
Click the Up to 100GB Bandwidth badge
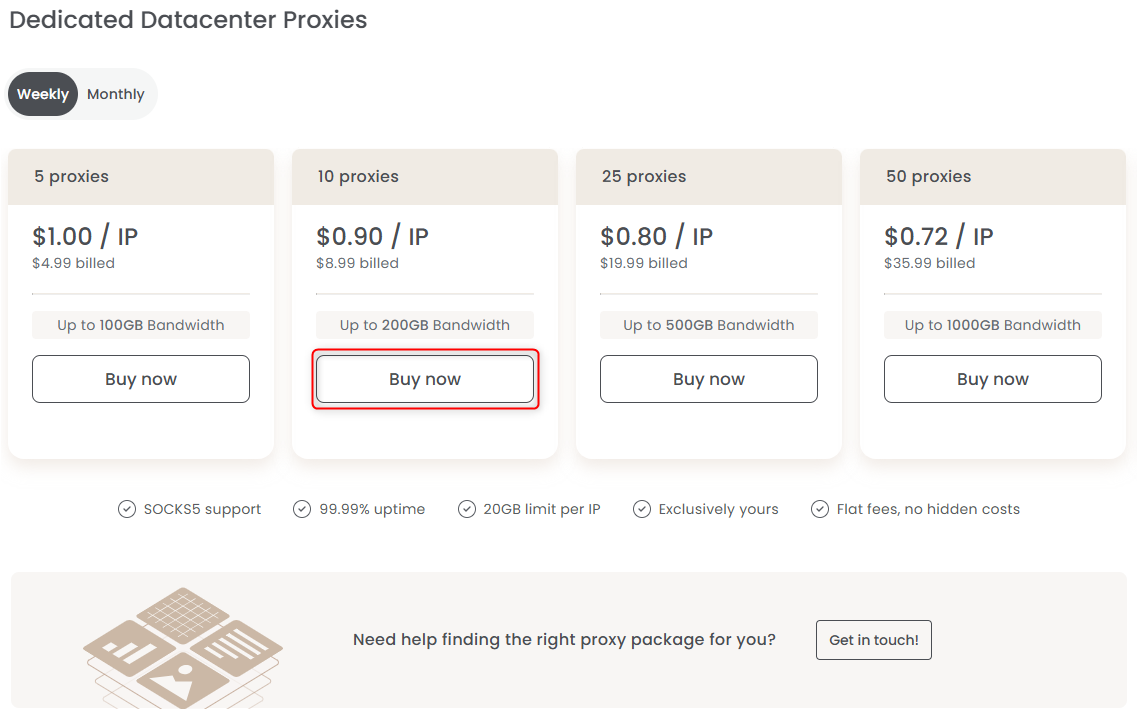[x=141, y=325]
